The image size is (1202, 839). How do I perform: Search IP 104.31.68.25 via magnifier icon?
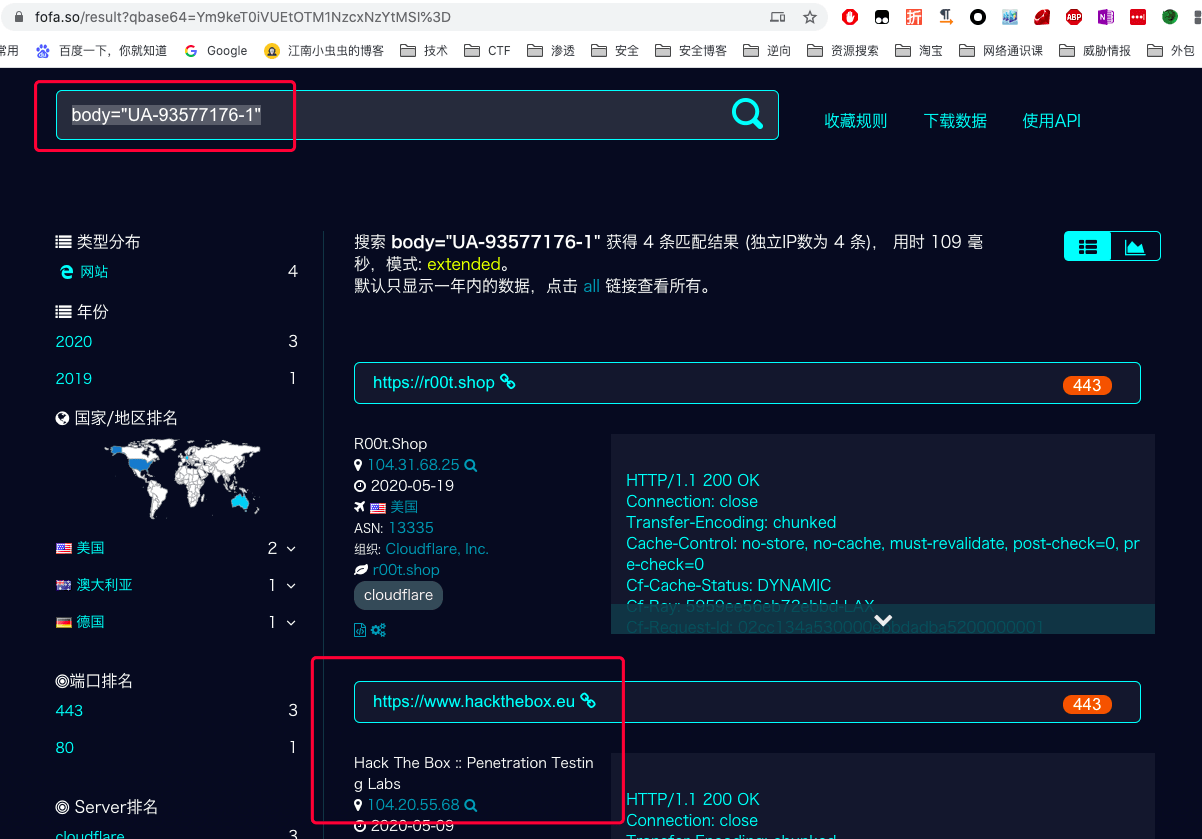tap(471, 465)
